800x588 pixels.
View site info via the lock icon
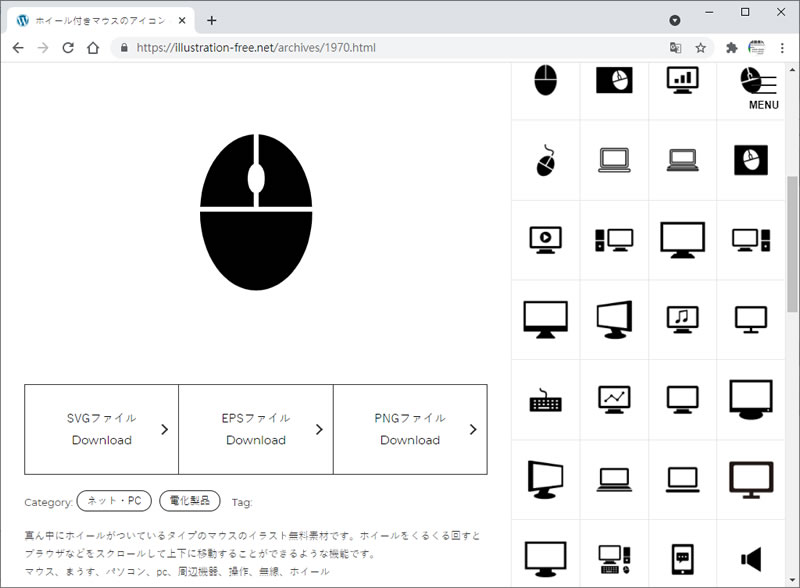tap(124, 48)
